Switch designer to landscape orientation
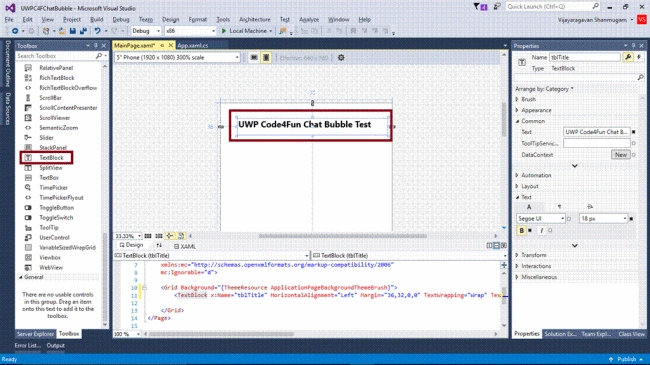650x365 pixels. (x=254, y=58)
